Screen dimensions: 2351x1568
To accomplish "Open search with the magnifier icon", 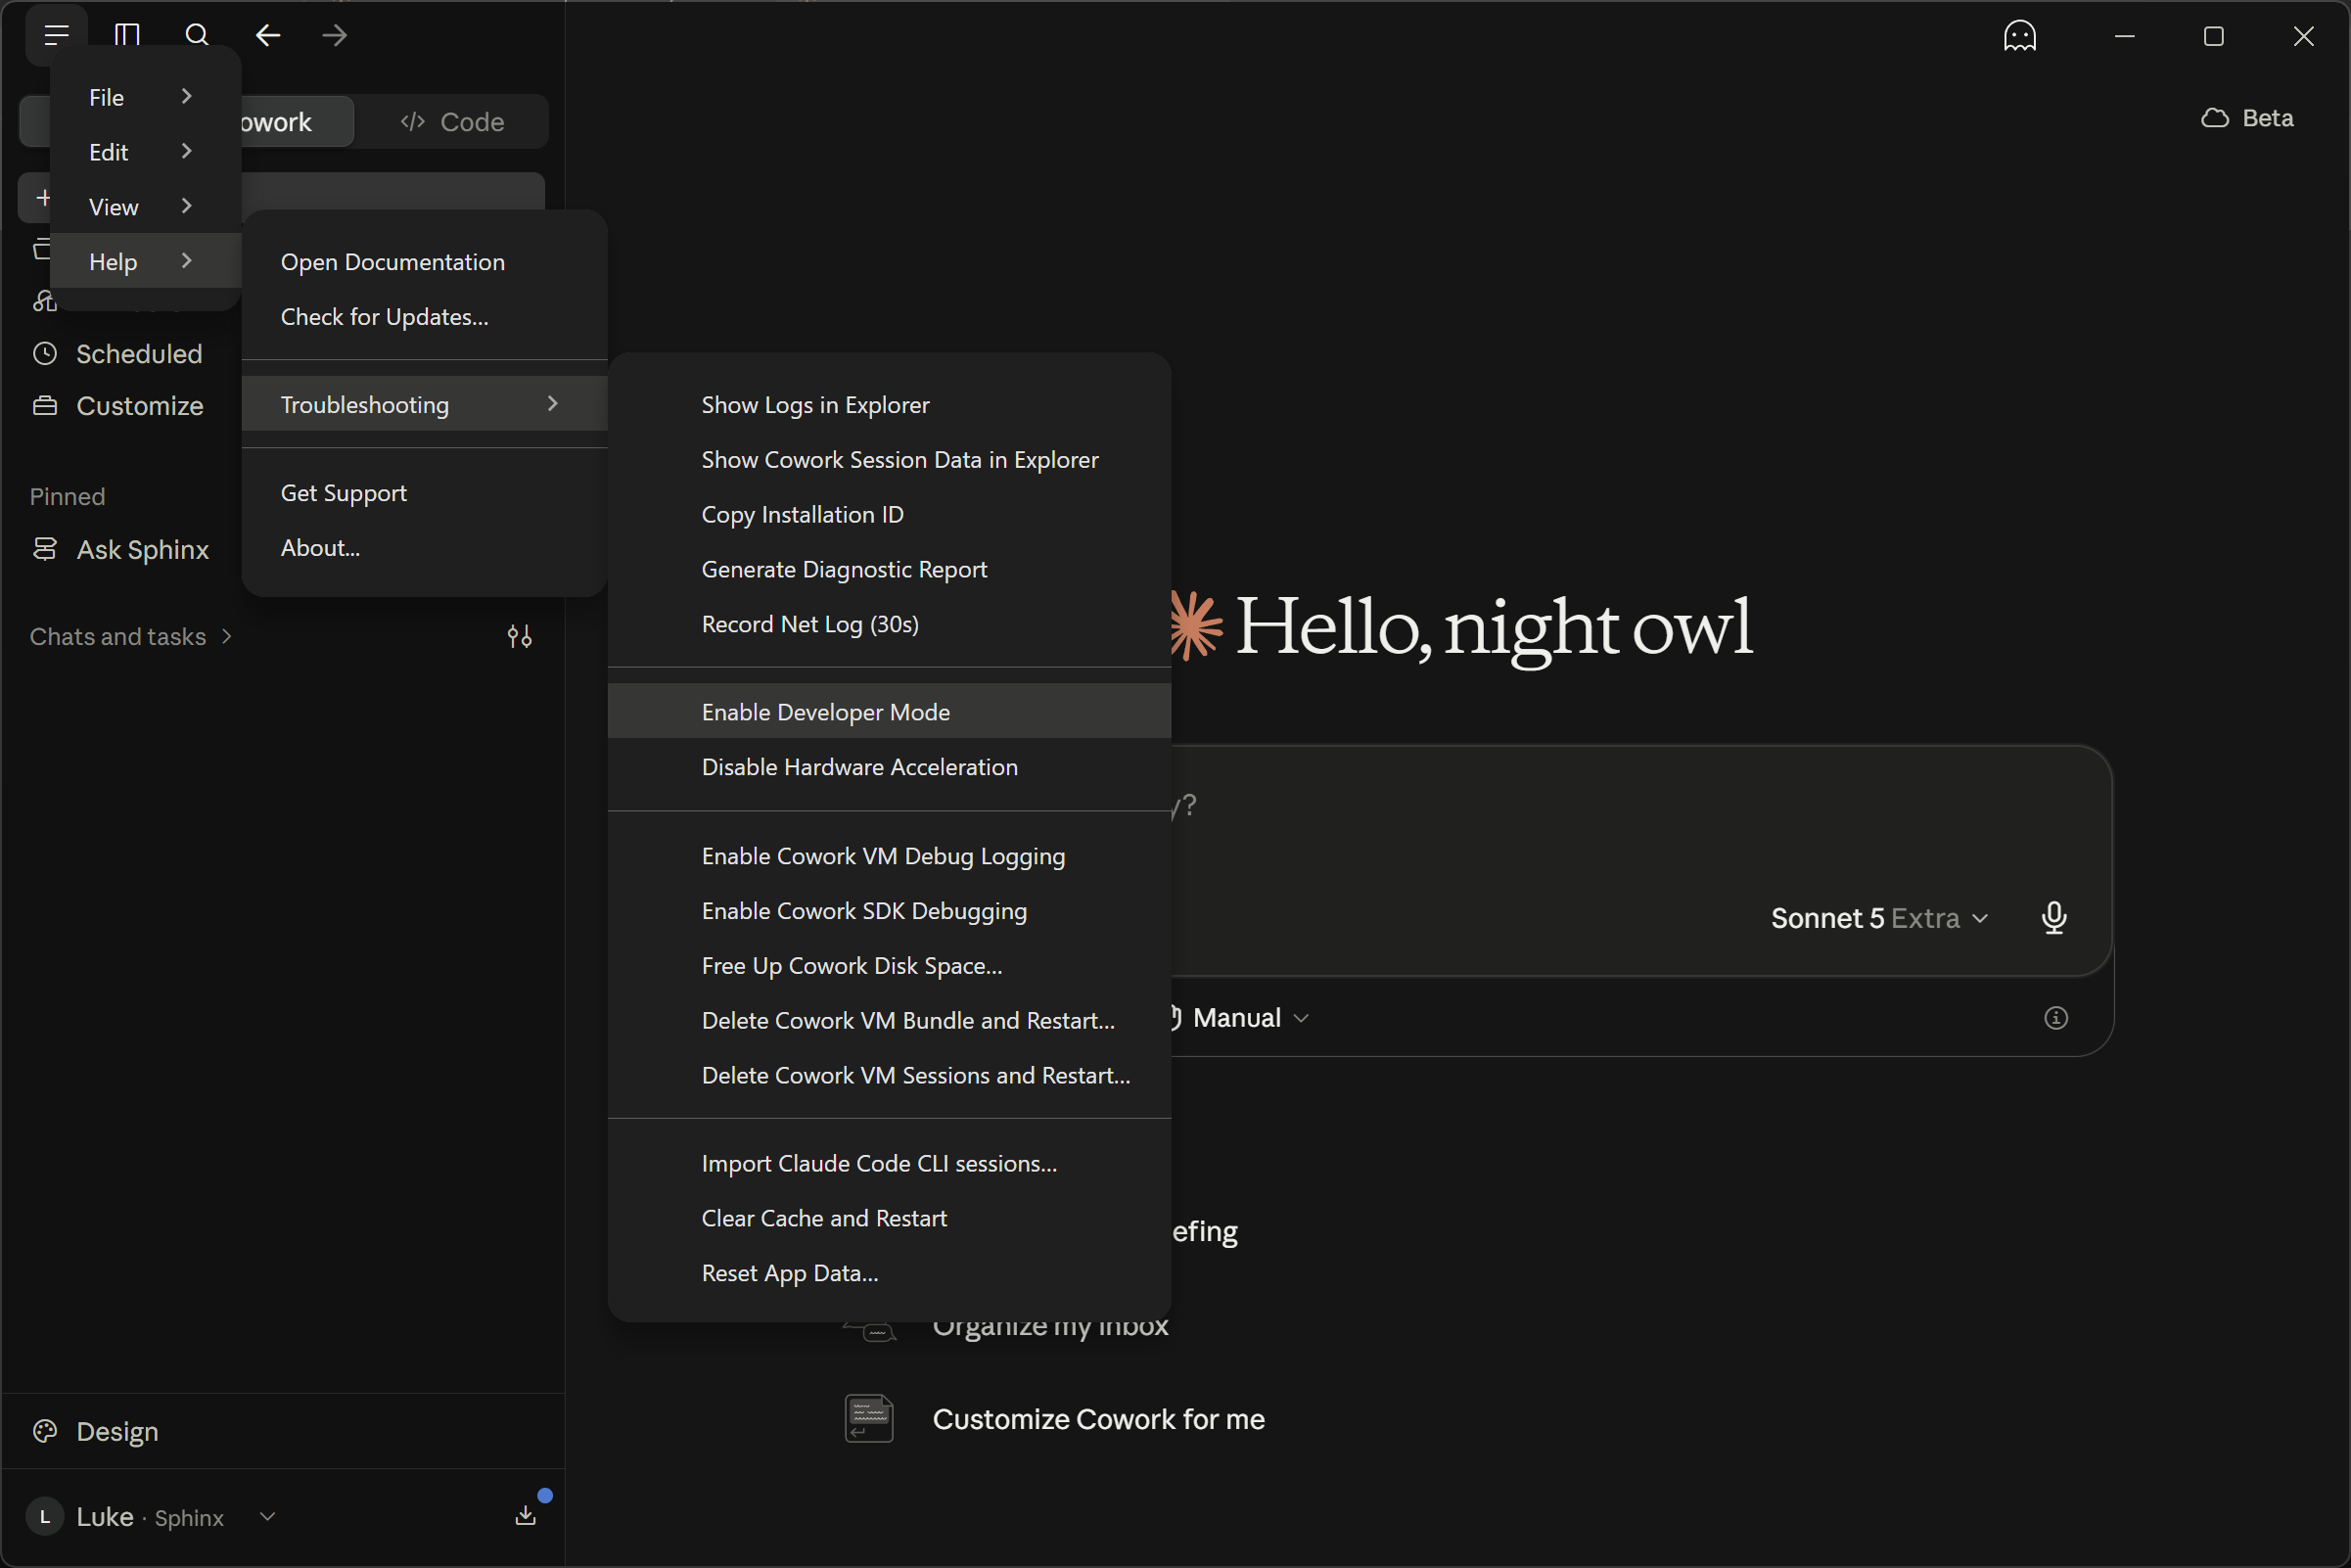I will pos(197,36).
